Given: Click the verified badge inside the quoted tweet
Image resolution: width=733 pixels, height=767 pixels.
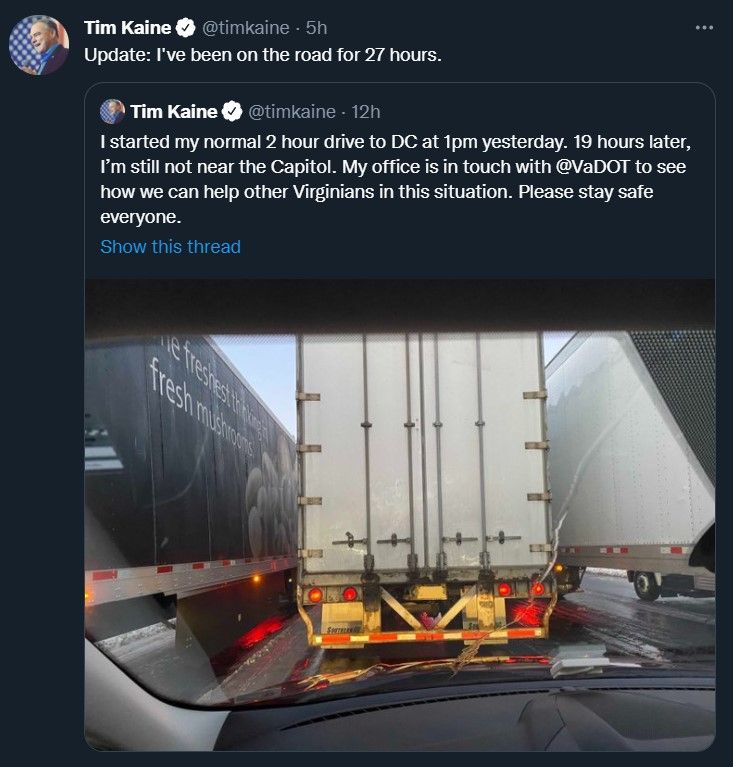Looking at the screenshot, I should [x=231, y=111].
